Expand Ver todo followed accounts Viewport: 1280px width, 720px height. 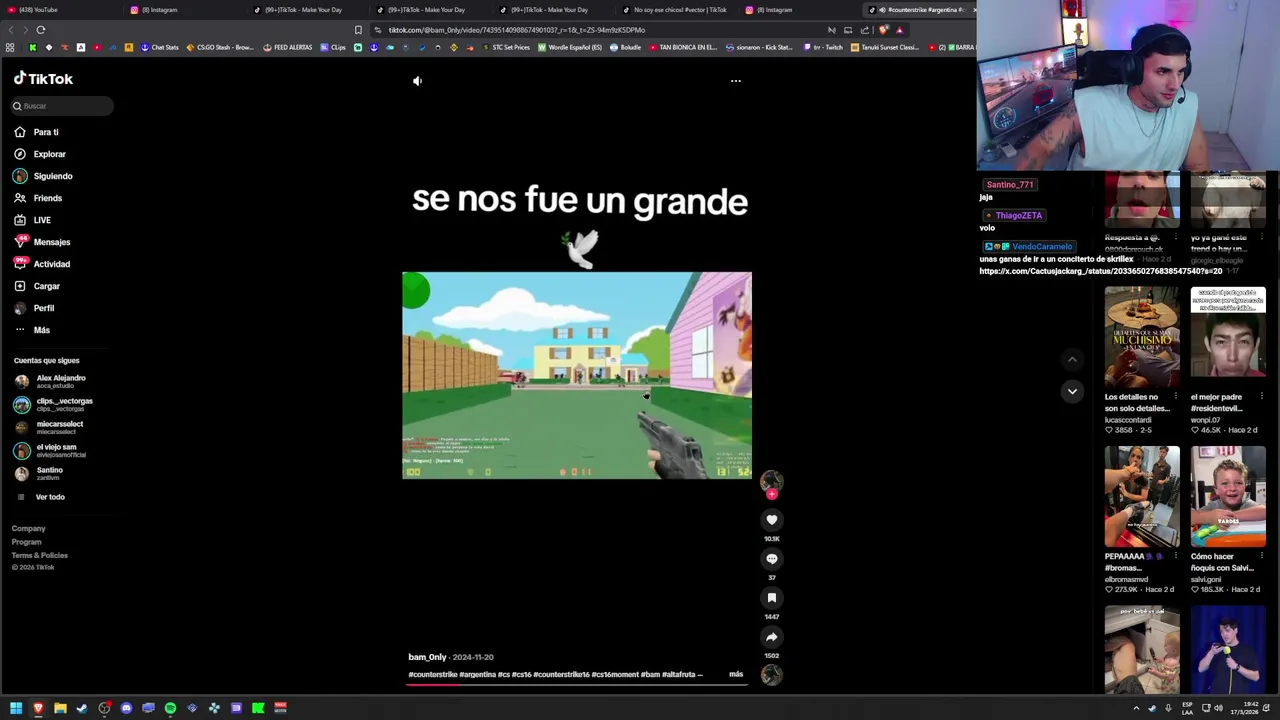pos(41,497)
